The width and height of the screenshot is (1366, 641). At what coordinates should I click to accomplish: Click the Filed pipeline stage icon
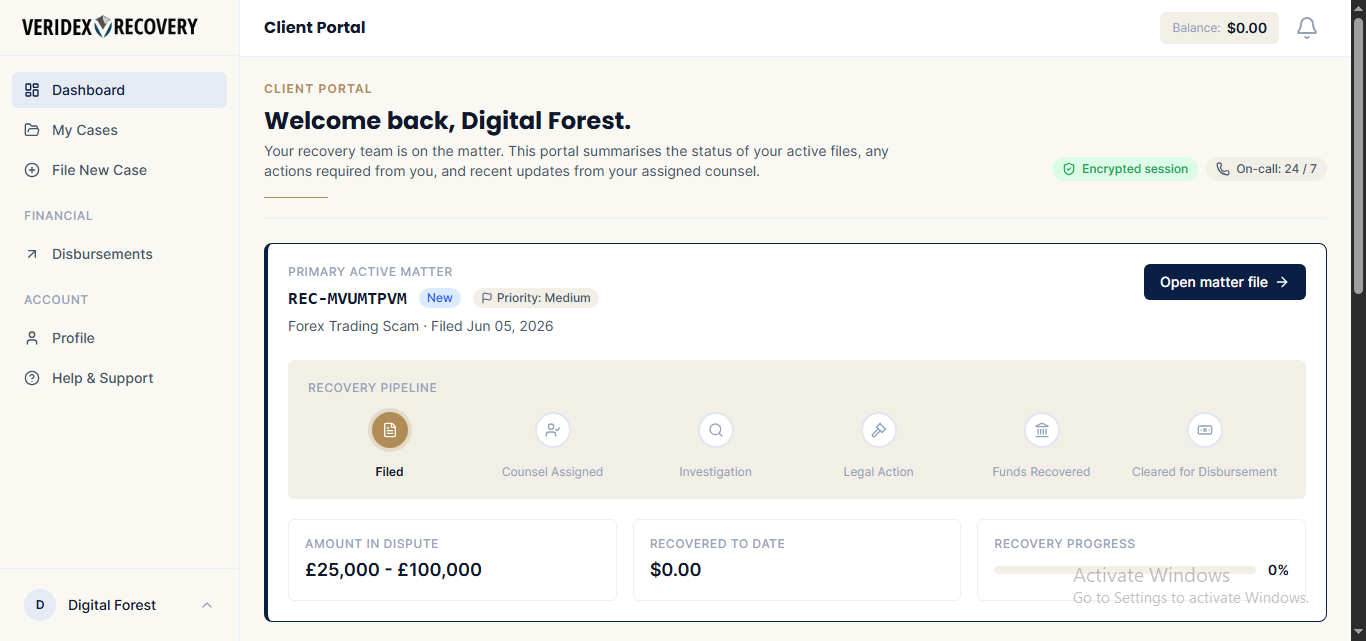tap(390, 430)
